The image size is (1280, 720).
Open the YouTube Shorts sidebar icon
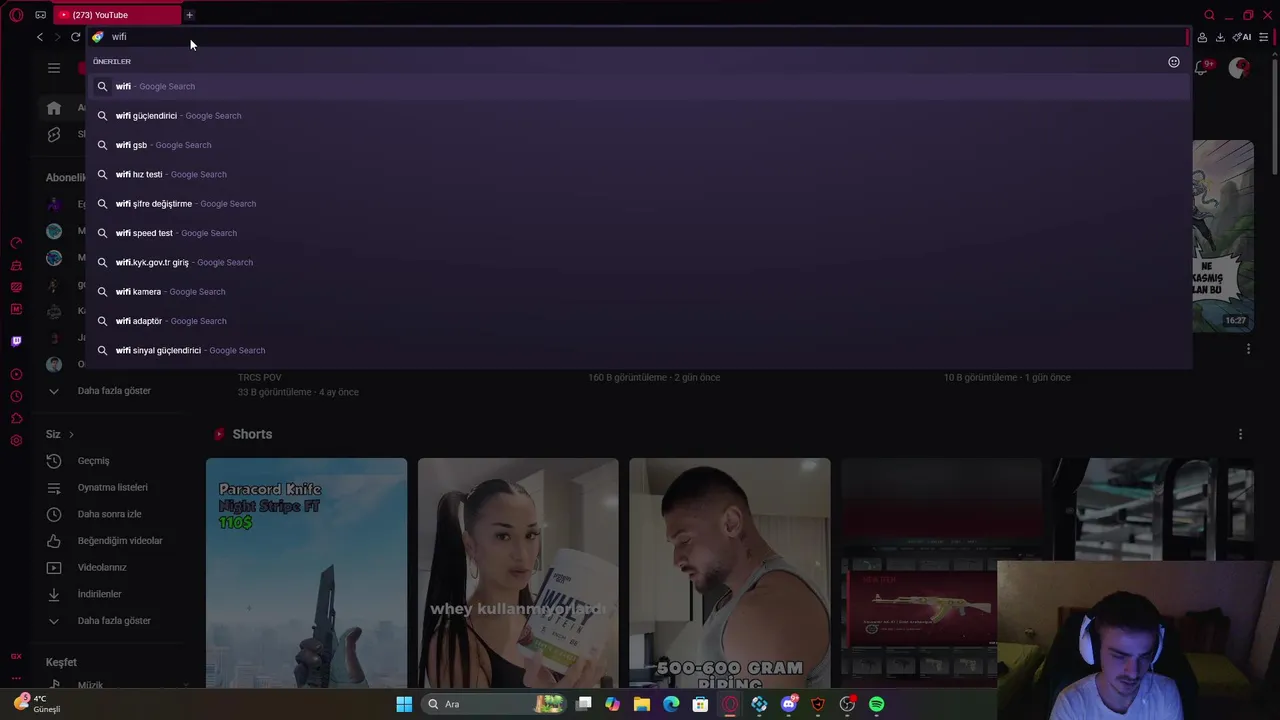54,134
